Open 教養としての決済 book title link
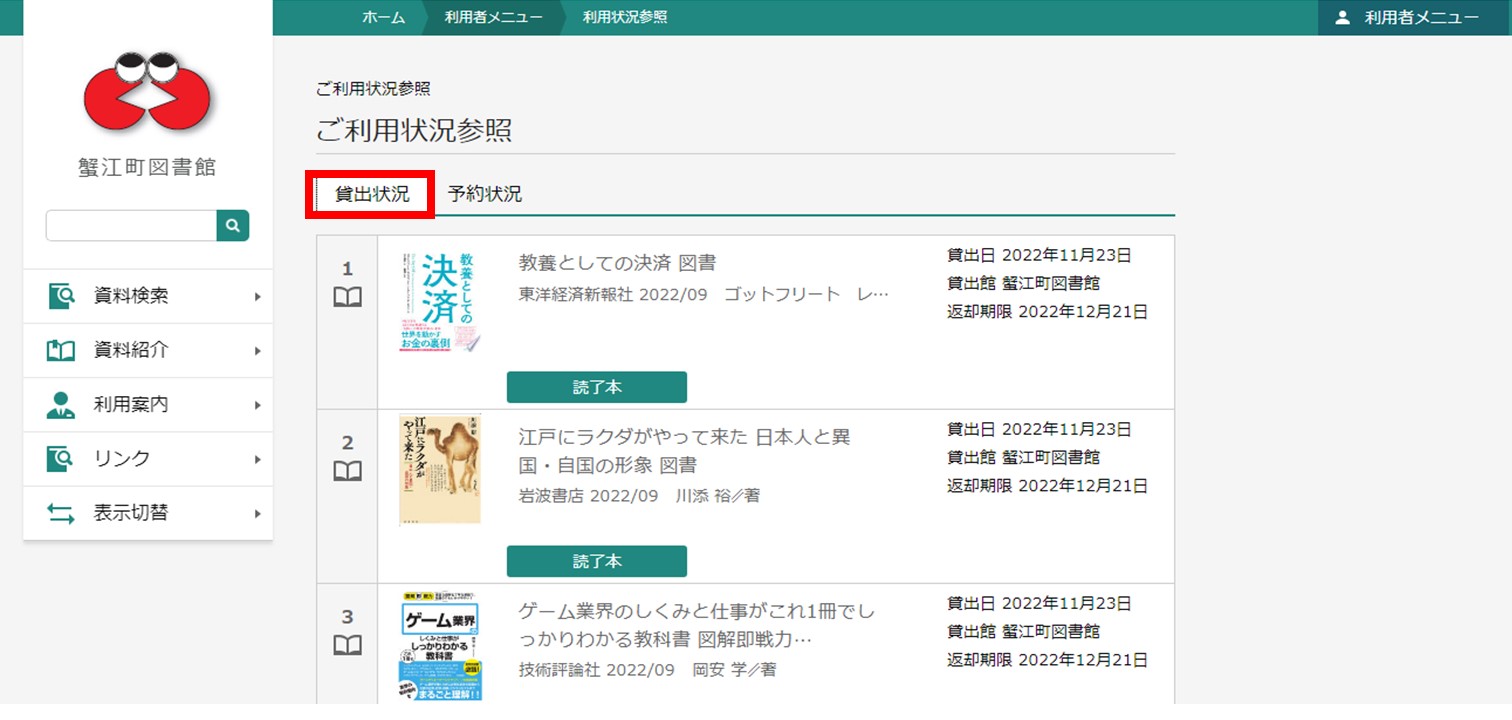 617,263
